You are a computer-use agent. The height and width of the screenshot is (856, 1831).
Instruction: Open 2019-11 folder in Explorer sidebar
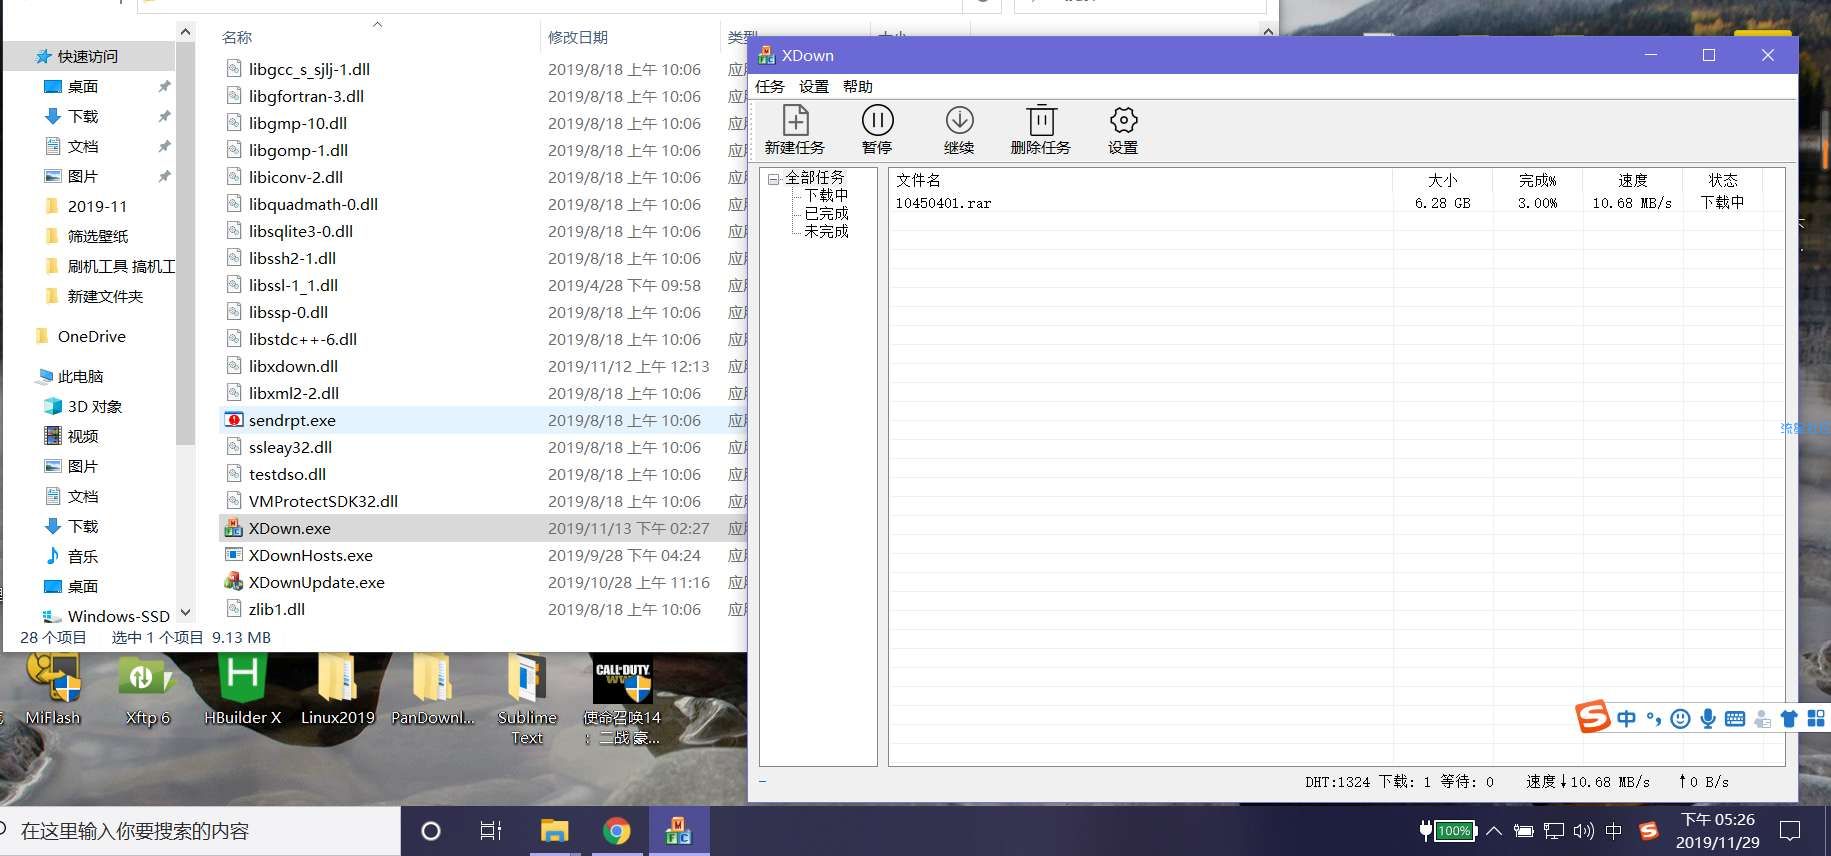[x=97, y=206]
